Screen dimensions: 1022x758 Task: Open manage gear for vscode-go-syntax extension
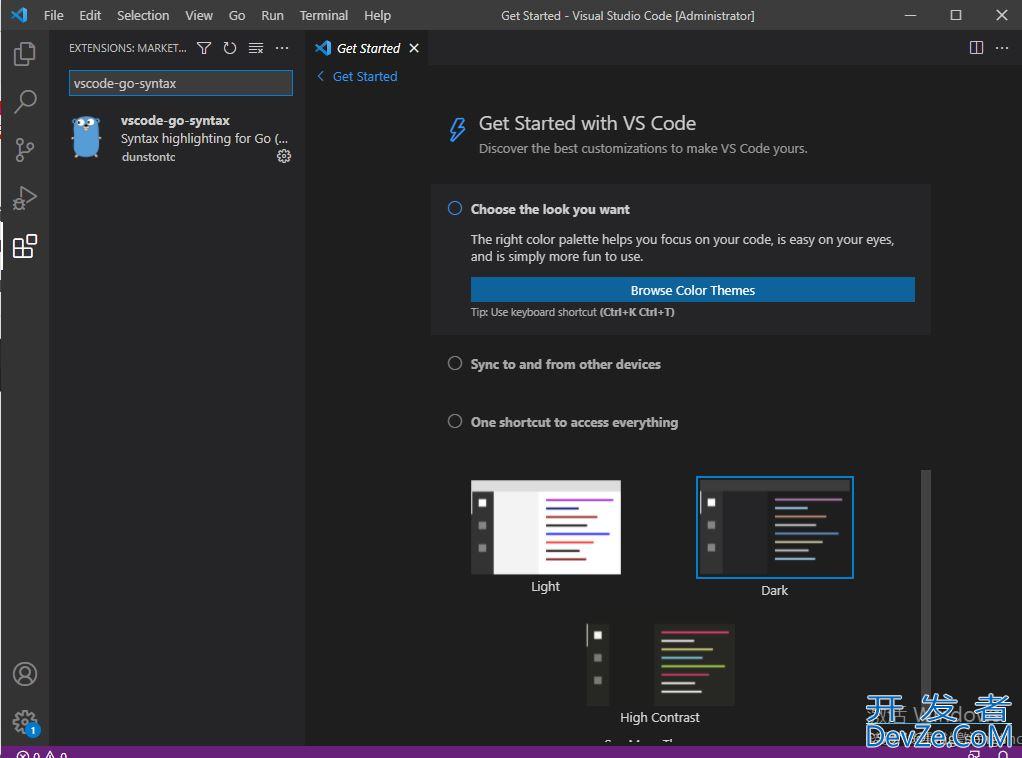(284, 156)
